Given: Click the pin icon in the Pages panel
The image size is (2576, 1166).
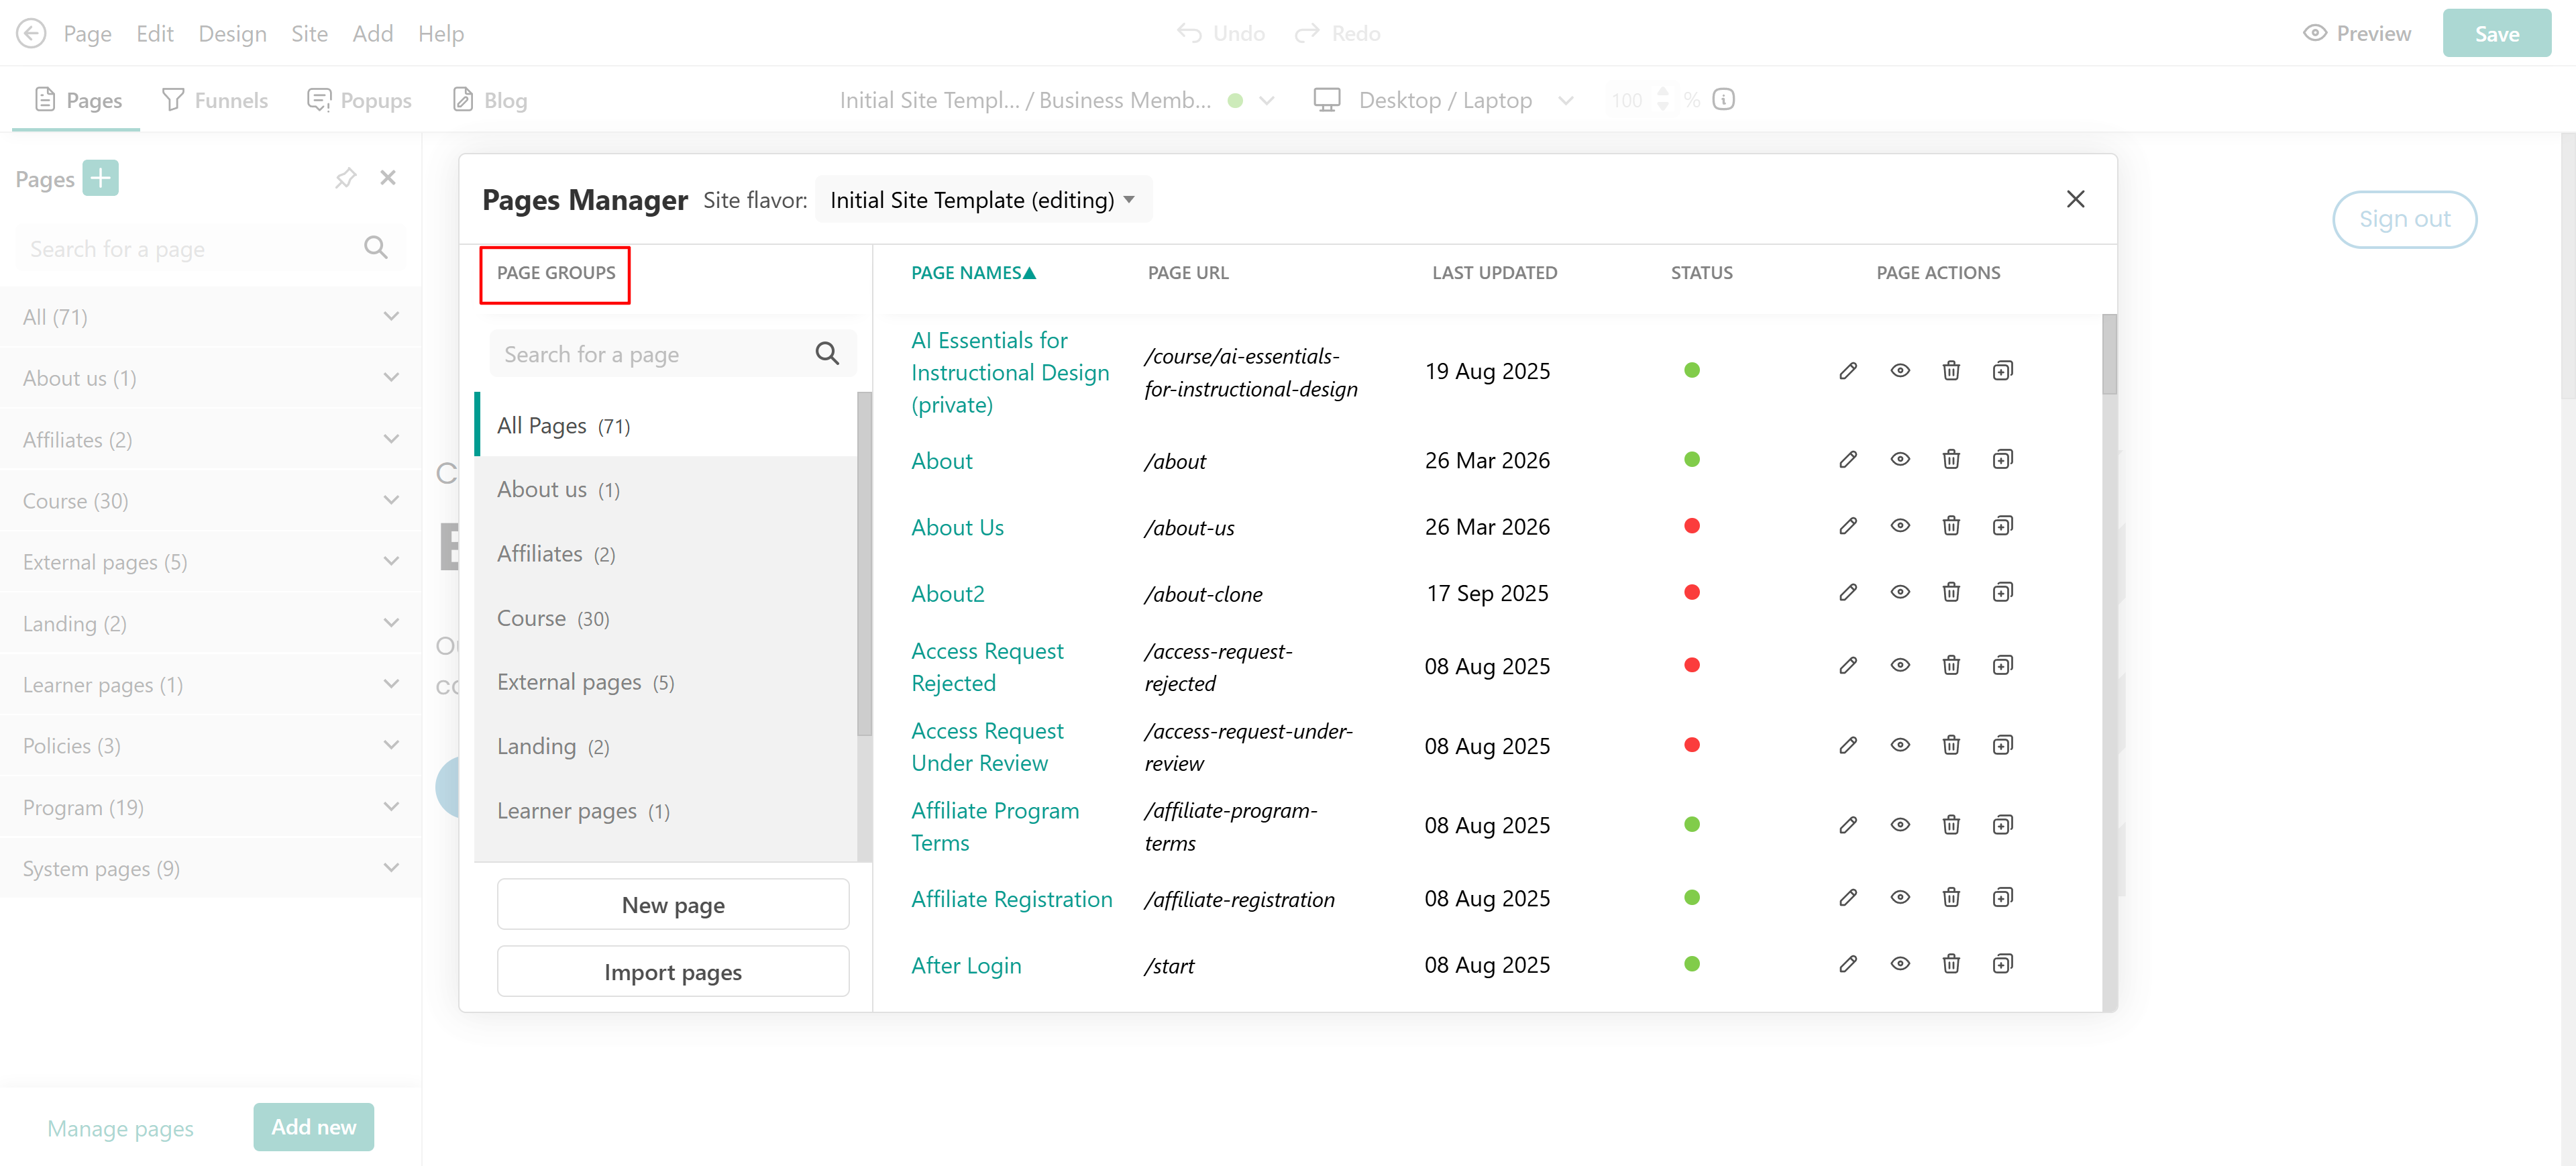Looking at the screenshot, I should click(345, 178).
